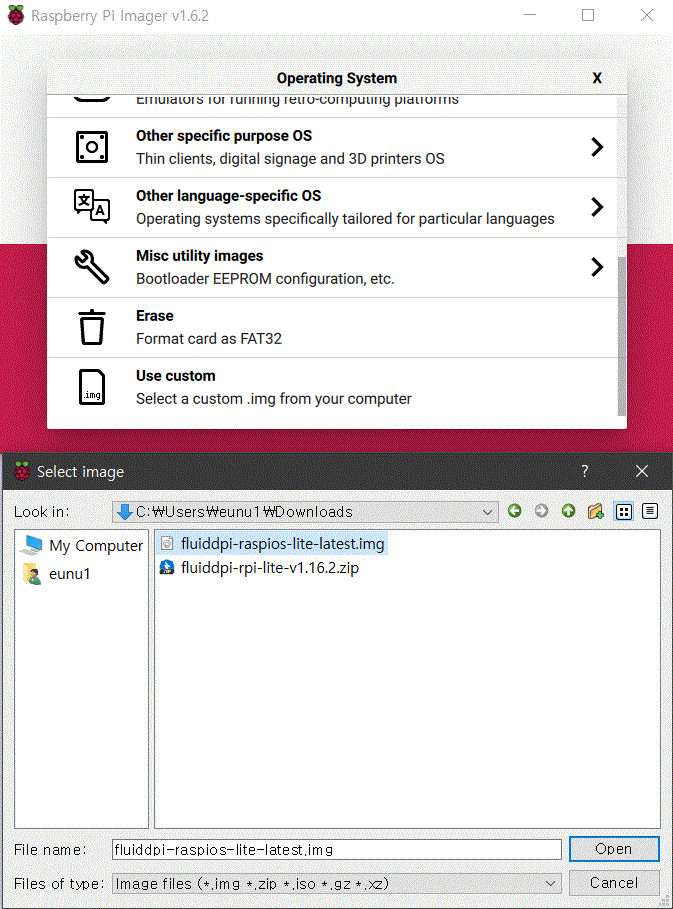Click the Open button
Viewport: 673px width, 909px height.
point(614,849)
